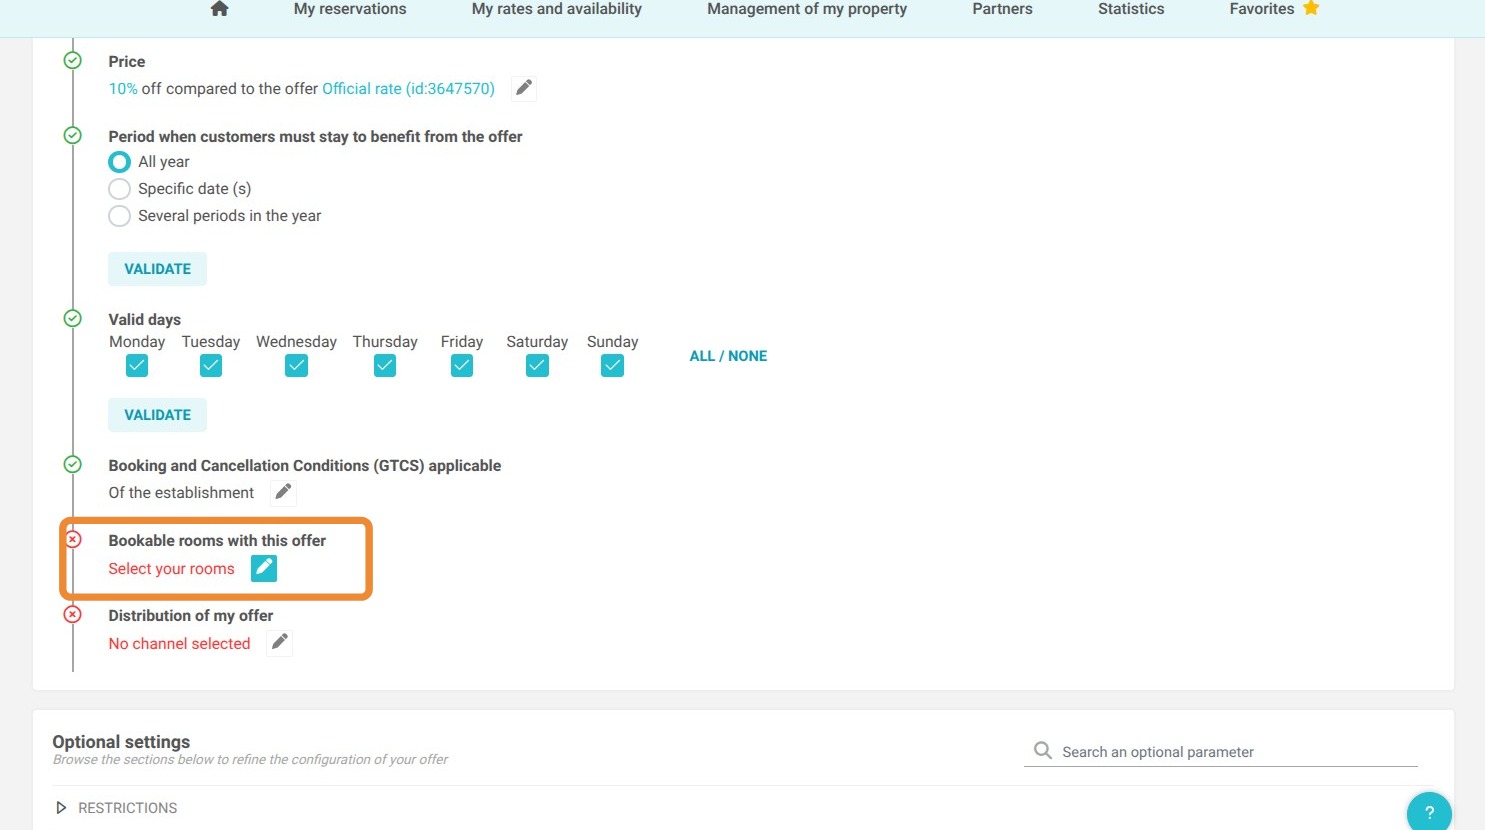Open My reservations menu
1485x830 pixels.
pos(350,9)
